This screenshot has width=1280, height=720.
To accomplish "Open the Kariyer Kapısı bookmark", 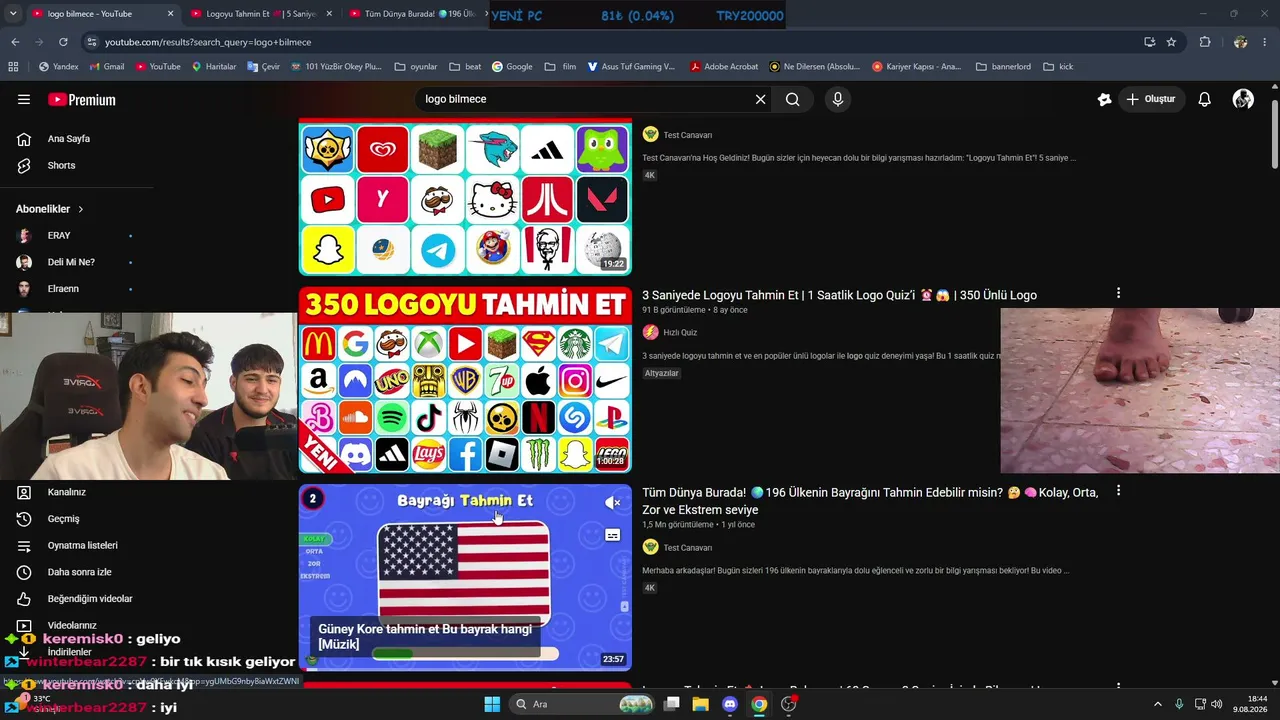I will point(916,67).
